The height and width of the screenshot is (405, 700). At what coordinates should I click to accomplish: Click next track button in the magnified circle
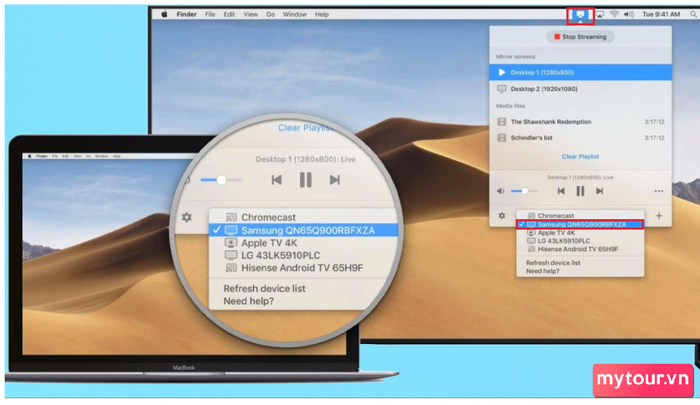pos(335,180)
